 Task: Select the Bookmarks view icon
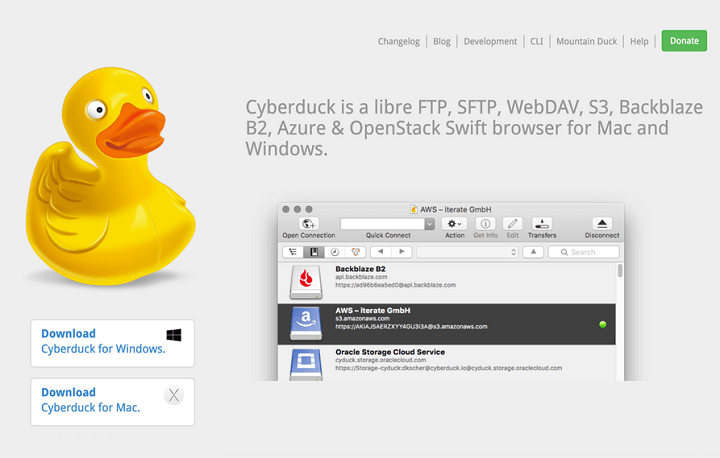314,252
